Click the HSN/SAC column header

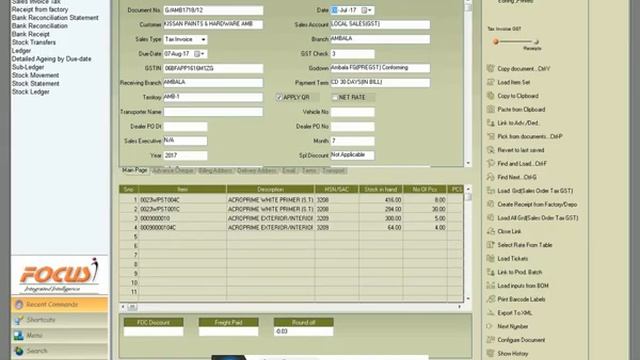(337, 189)
